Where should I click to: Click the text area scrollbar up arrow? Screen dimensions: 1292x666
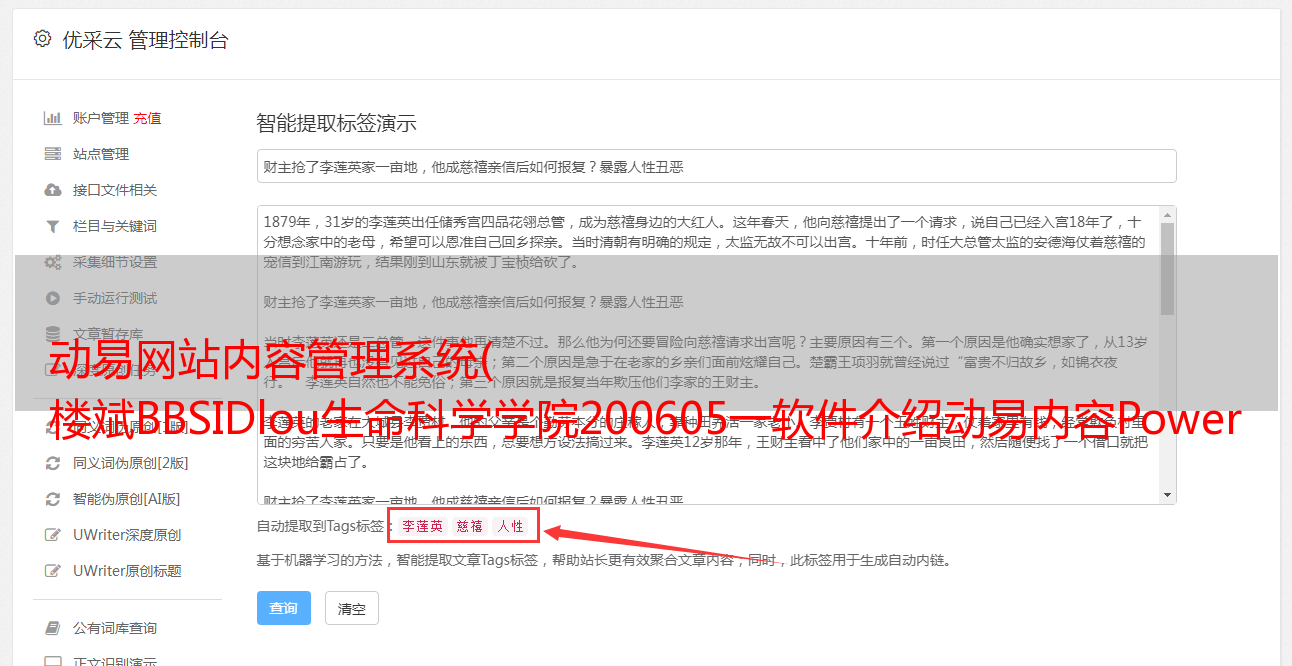(x=1167, y=215)
